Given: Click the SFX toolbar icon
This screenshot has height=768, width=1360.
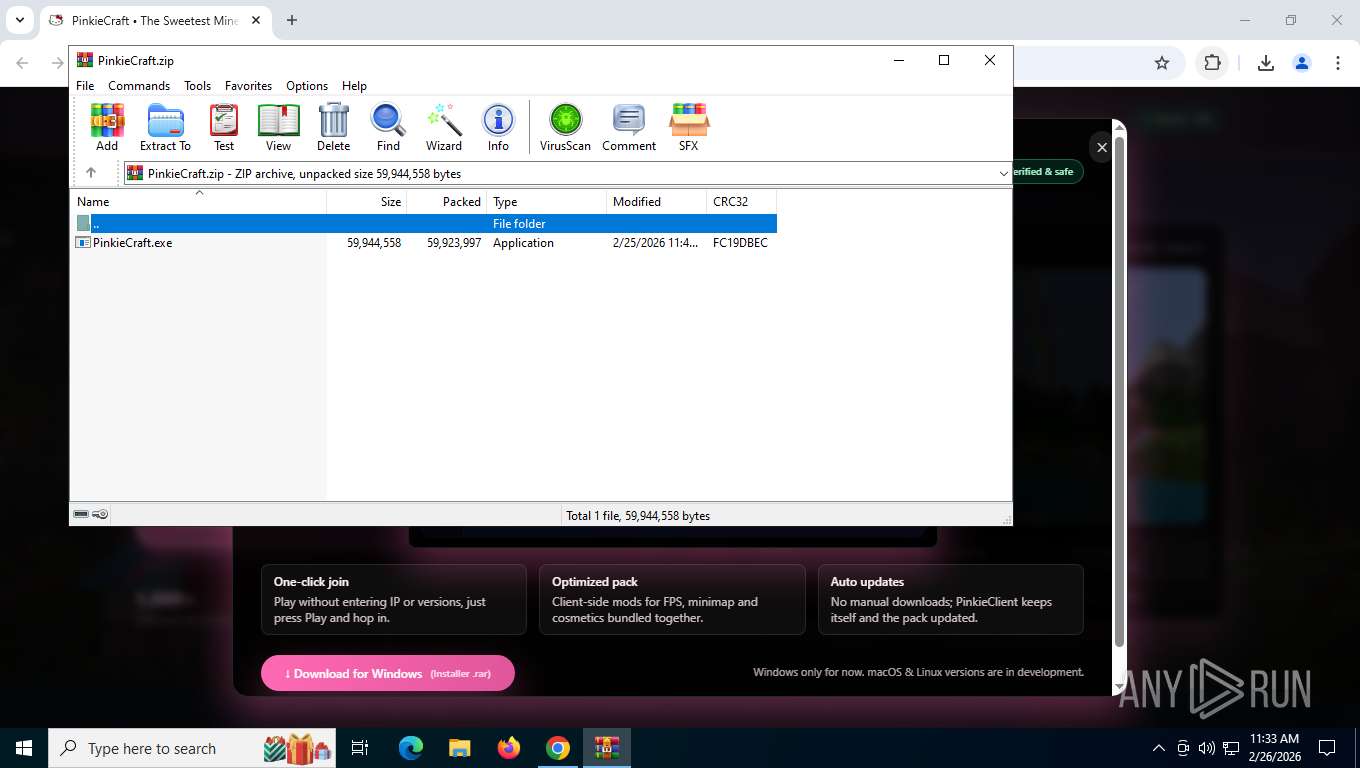Looking at the screenshot, I should coord(688,127).
